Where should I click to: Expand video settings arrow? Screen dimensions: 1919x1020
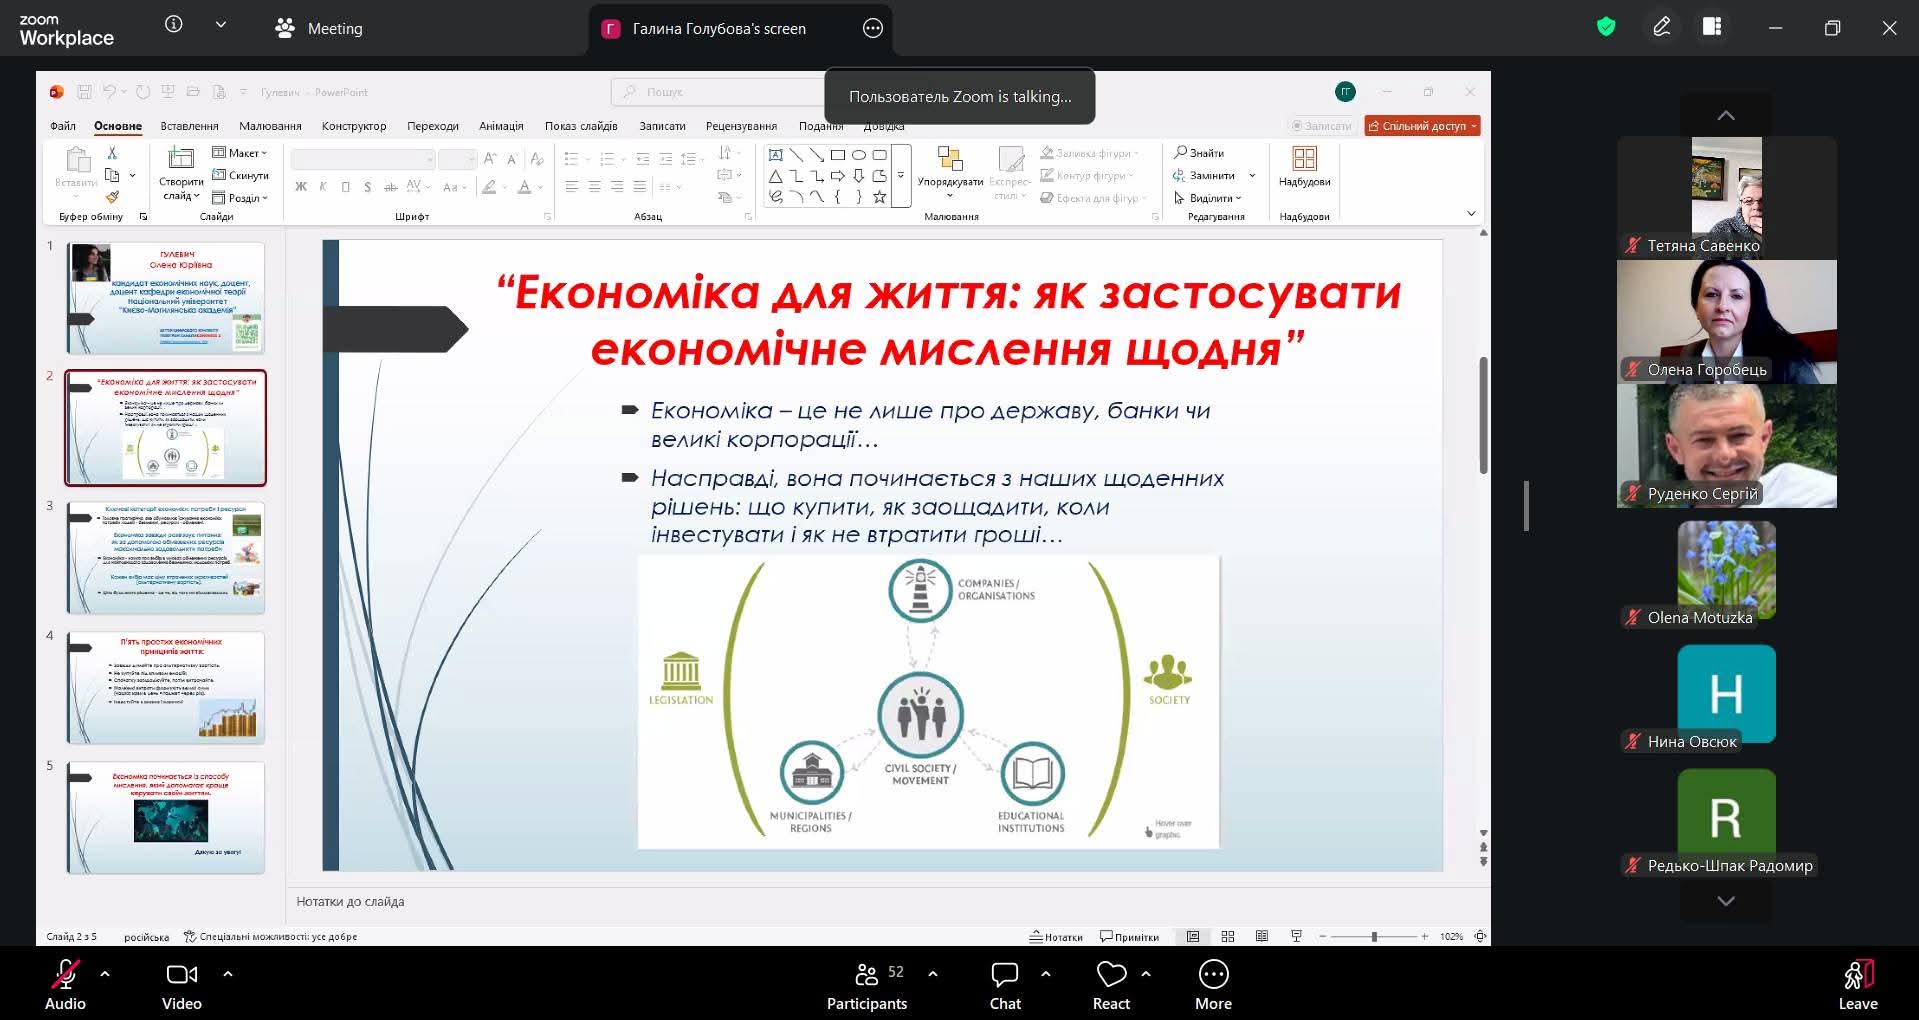(228, 973)
